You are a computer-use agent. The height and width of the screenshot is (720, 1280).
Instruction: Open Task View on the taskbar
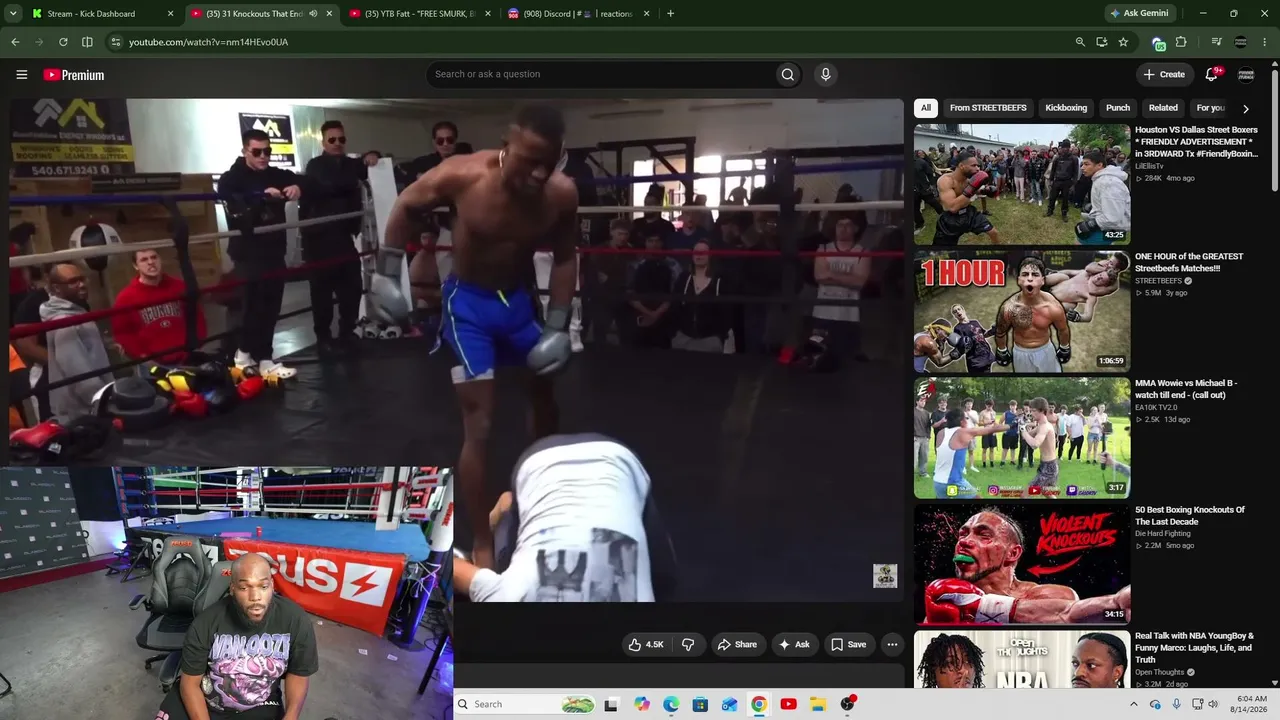[611, 704]
